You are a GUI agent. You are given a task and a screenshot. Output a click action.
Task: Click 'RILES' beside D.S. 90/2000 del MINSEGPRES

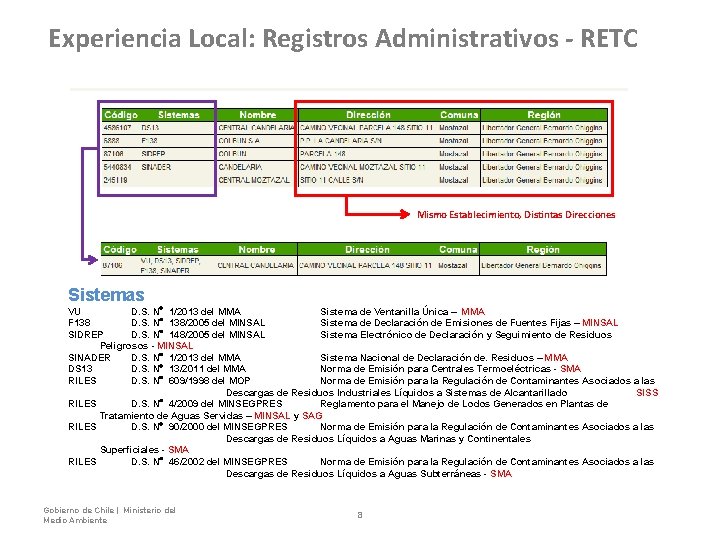pos(82,427)
